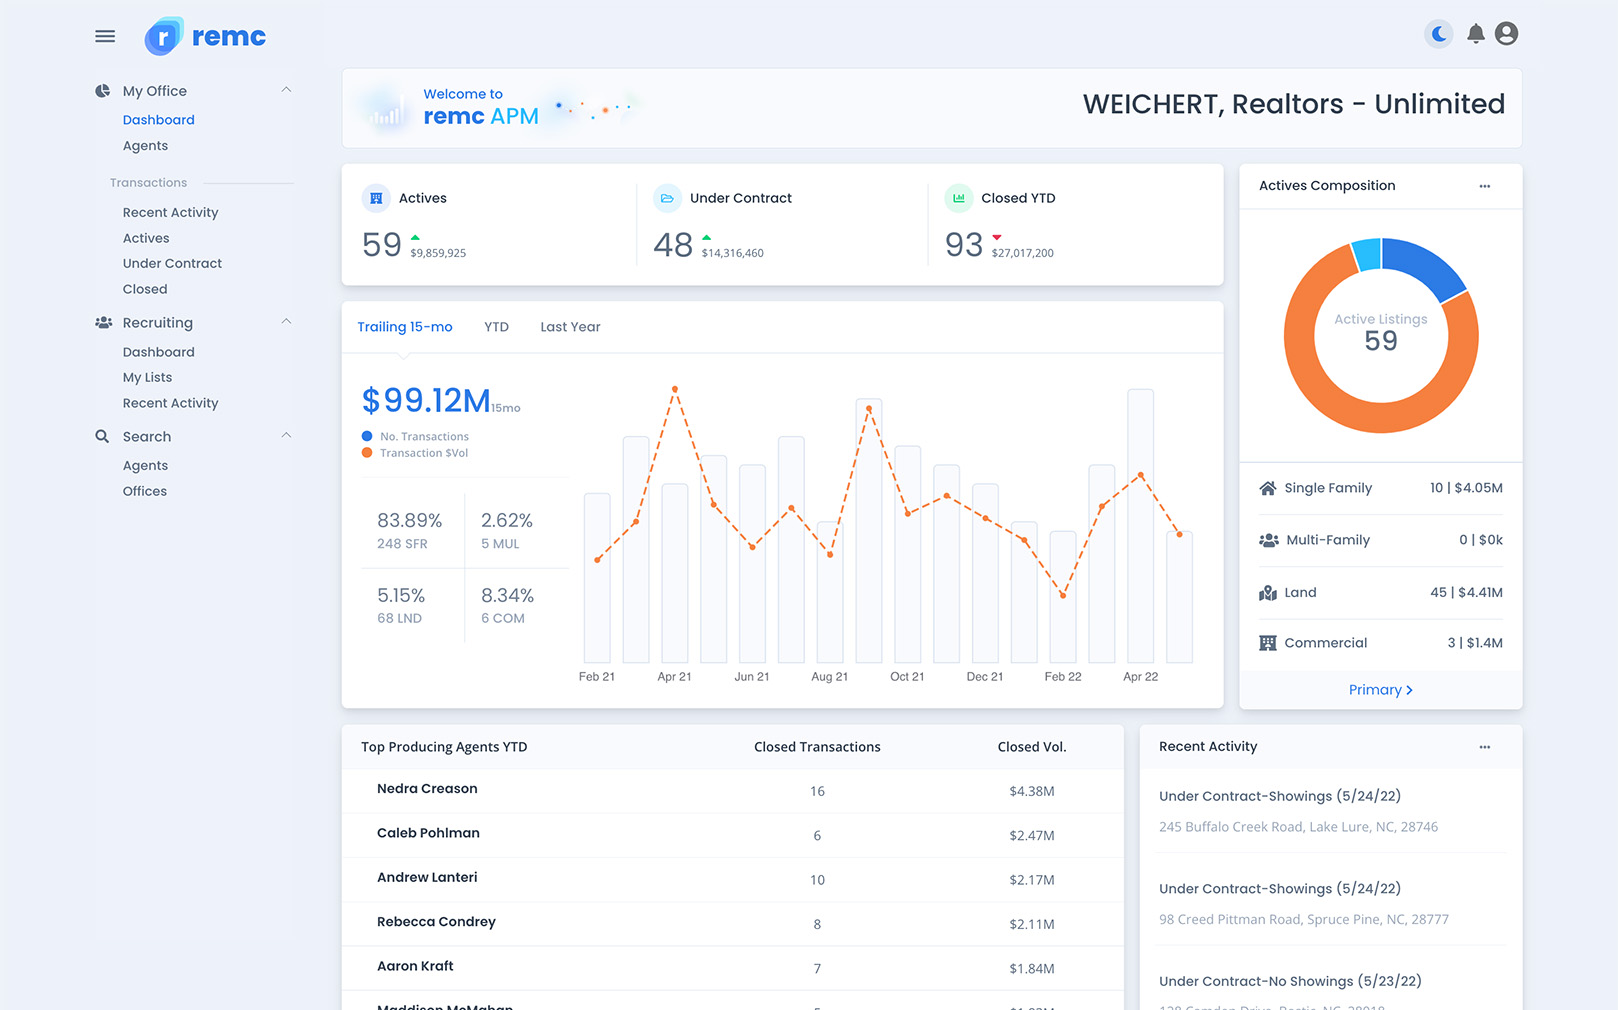Open Recent Activity under Transactions

(x=170, y=213)
